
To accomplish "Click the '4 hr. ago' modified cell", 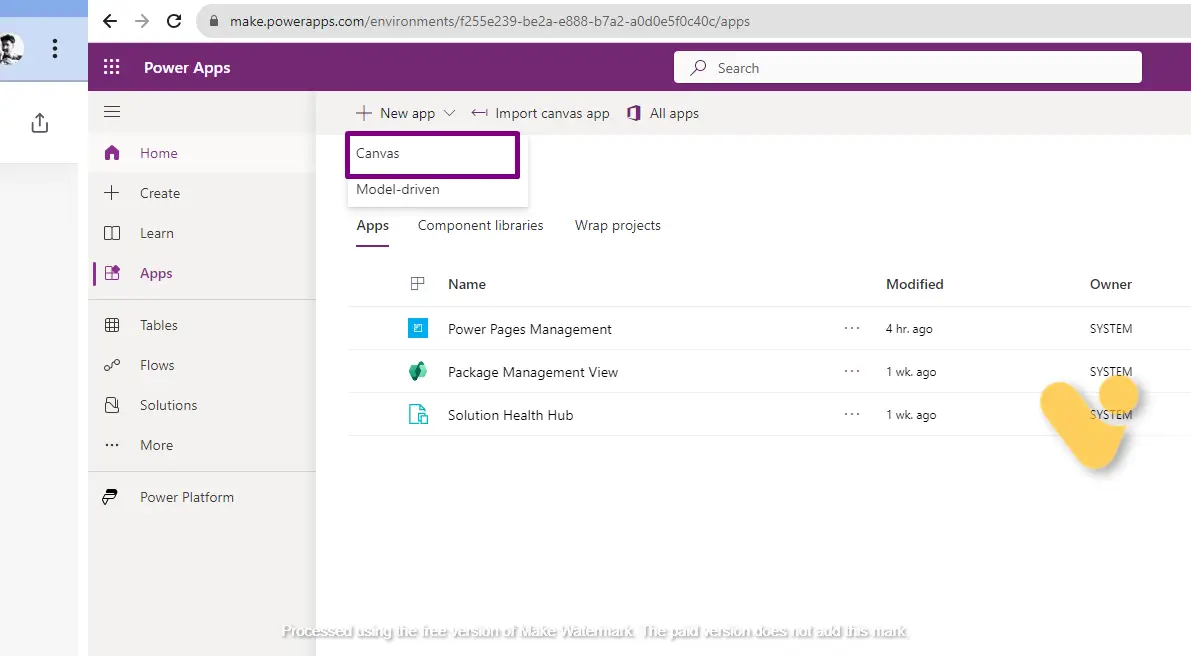I will 909,329.
